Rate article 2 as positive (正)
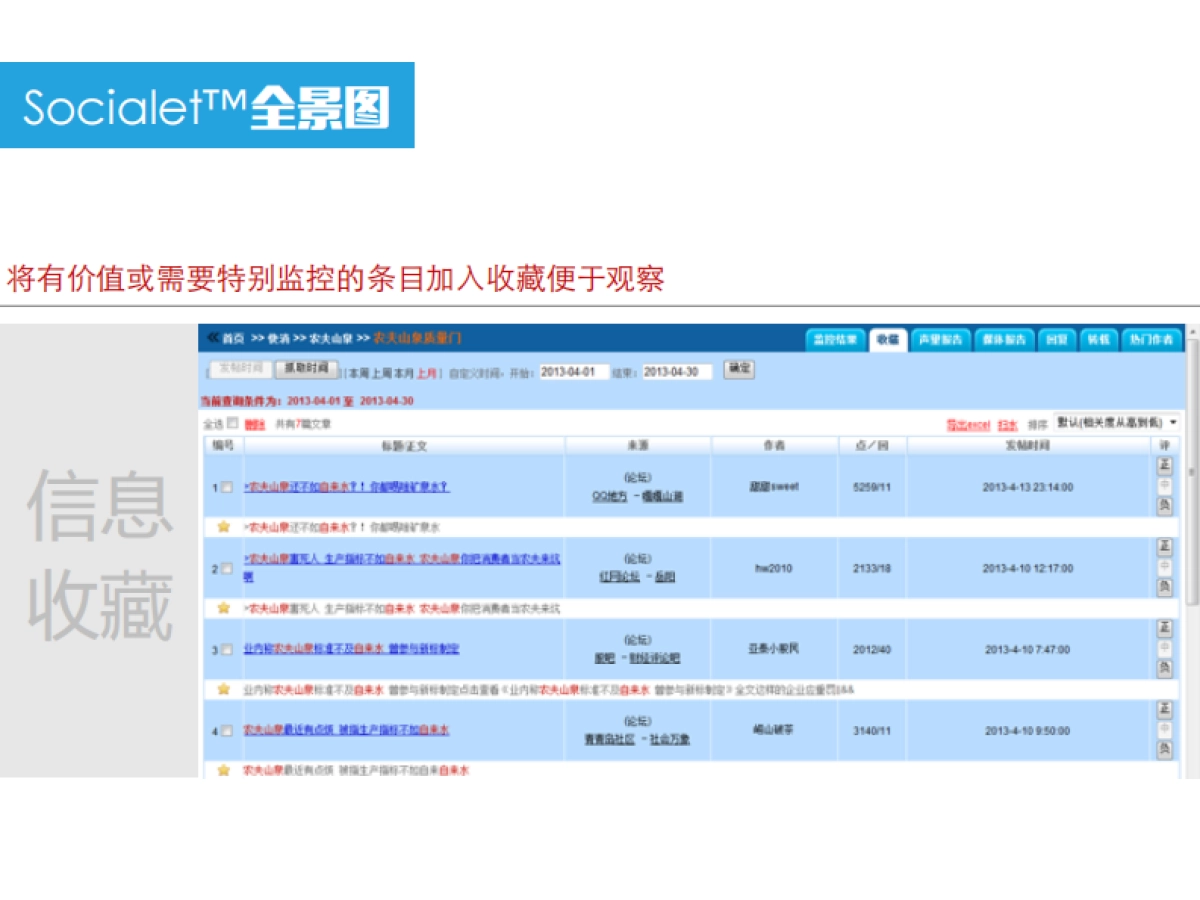1200x900 pixels. (x=1164, y=546)
